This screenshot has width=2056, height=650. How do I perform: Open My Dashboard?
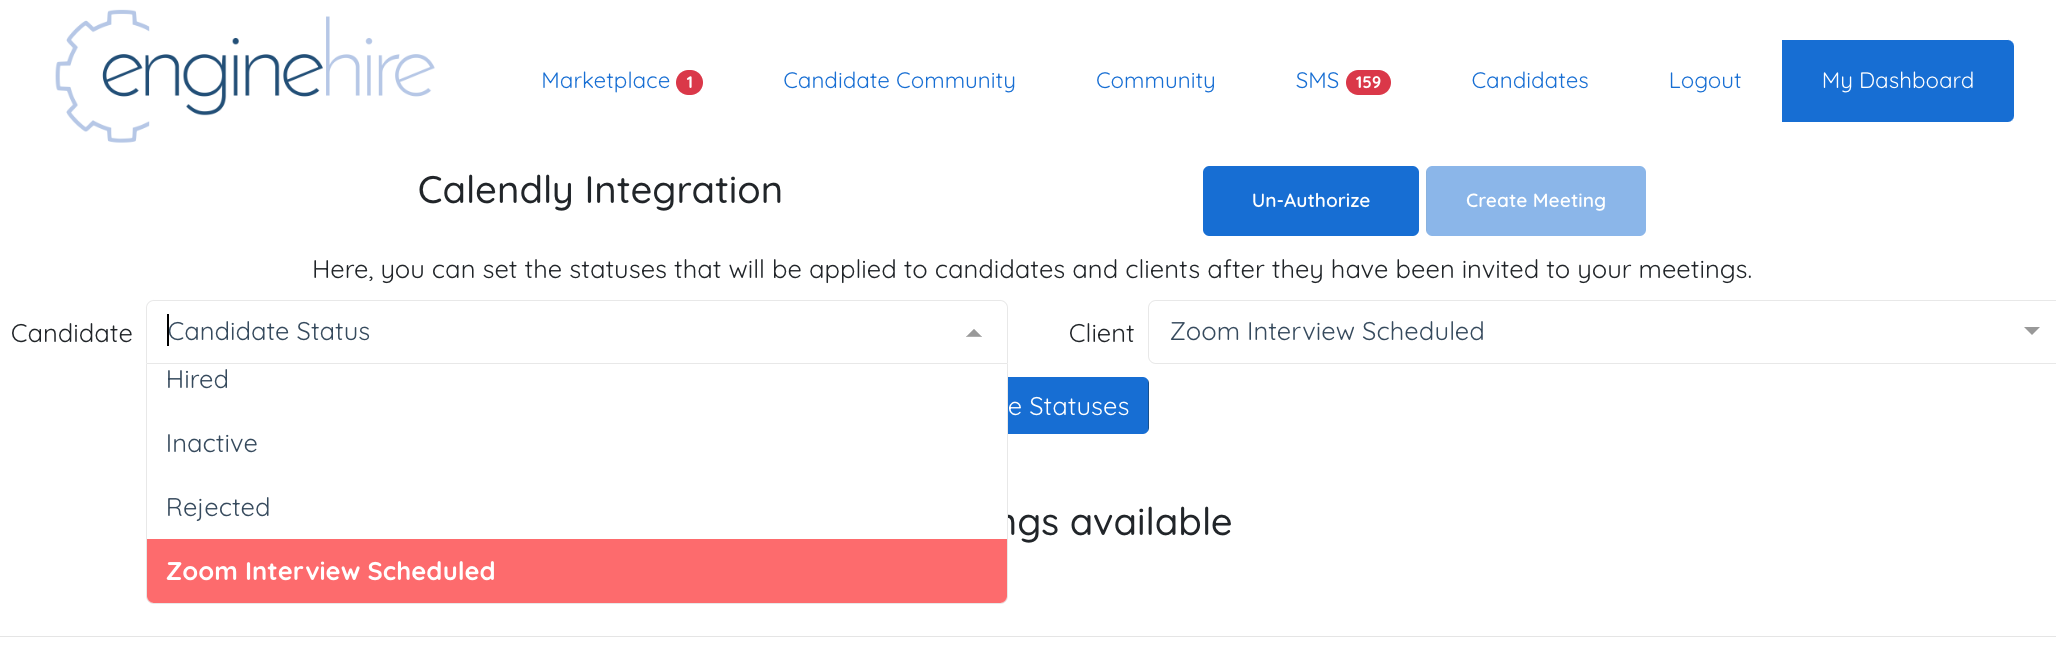[1897, 81]
